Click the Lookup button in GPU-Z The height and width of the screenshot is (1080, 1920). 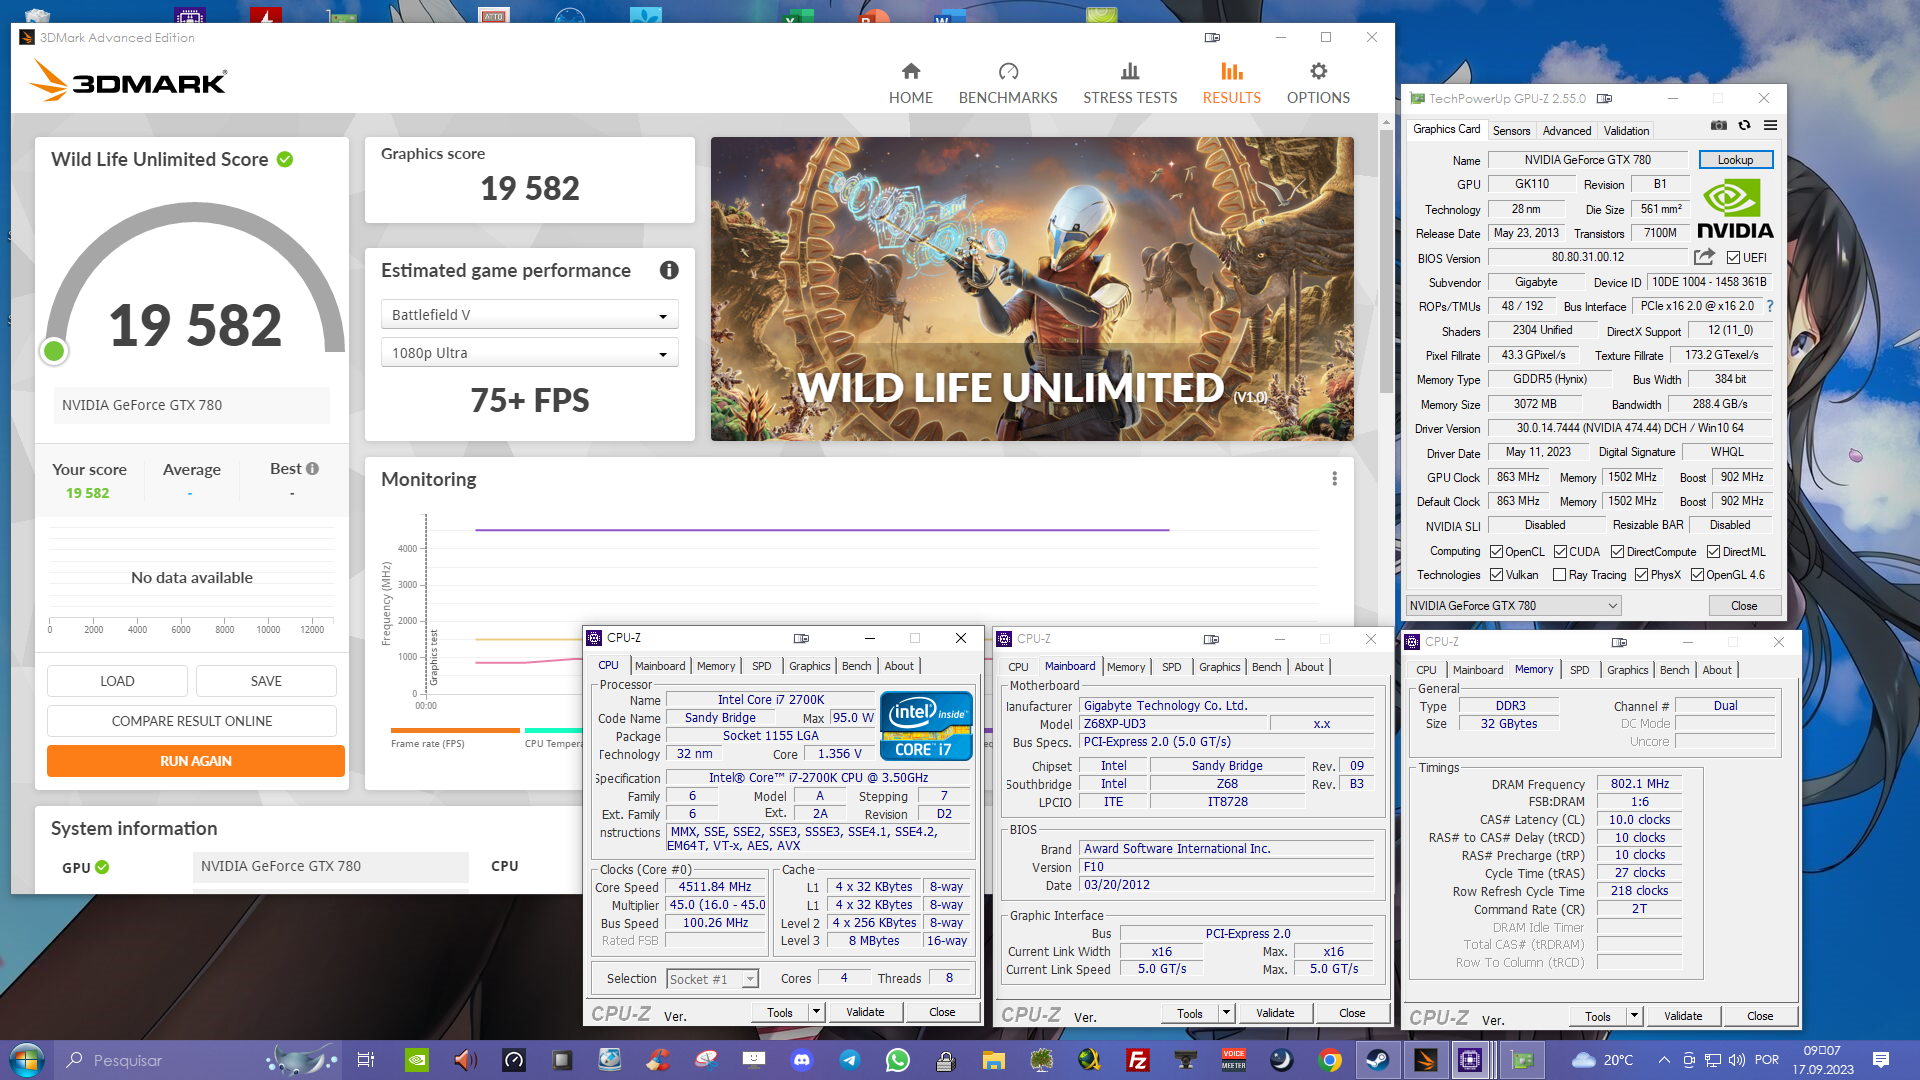coord(1735,159)
